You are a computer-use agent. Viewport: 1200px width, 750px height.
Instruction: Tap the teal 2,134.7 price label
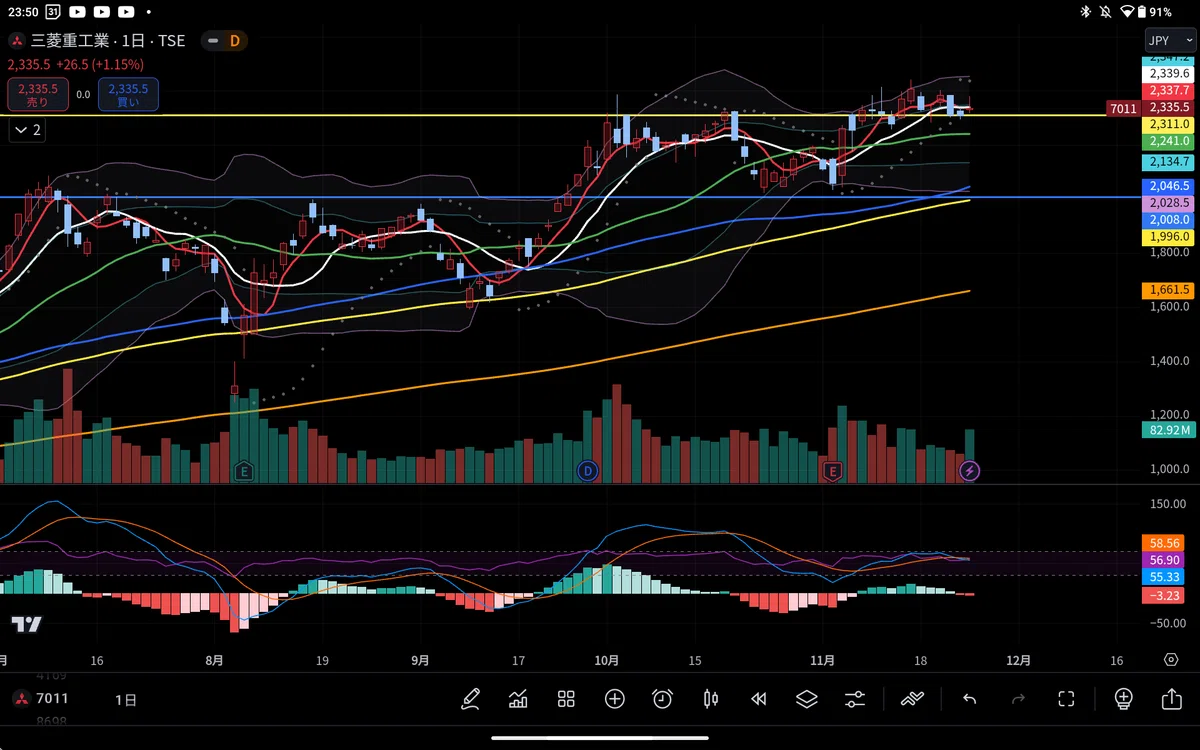(x=1169, y=162)
